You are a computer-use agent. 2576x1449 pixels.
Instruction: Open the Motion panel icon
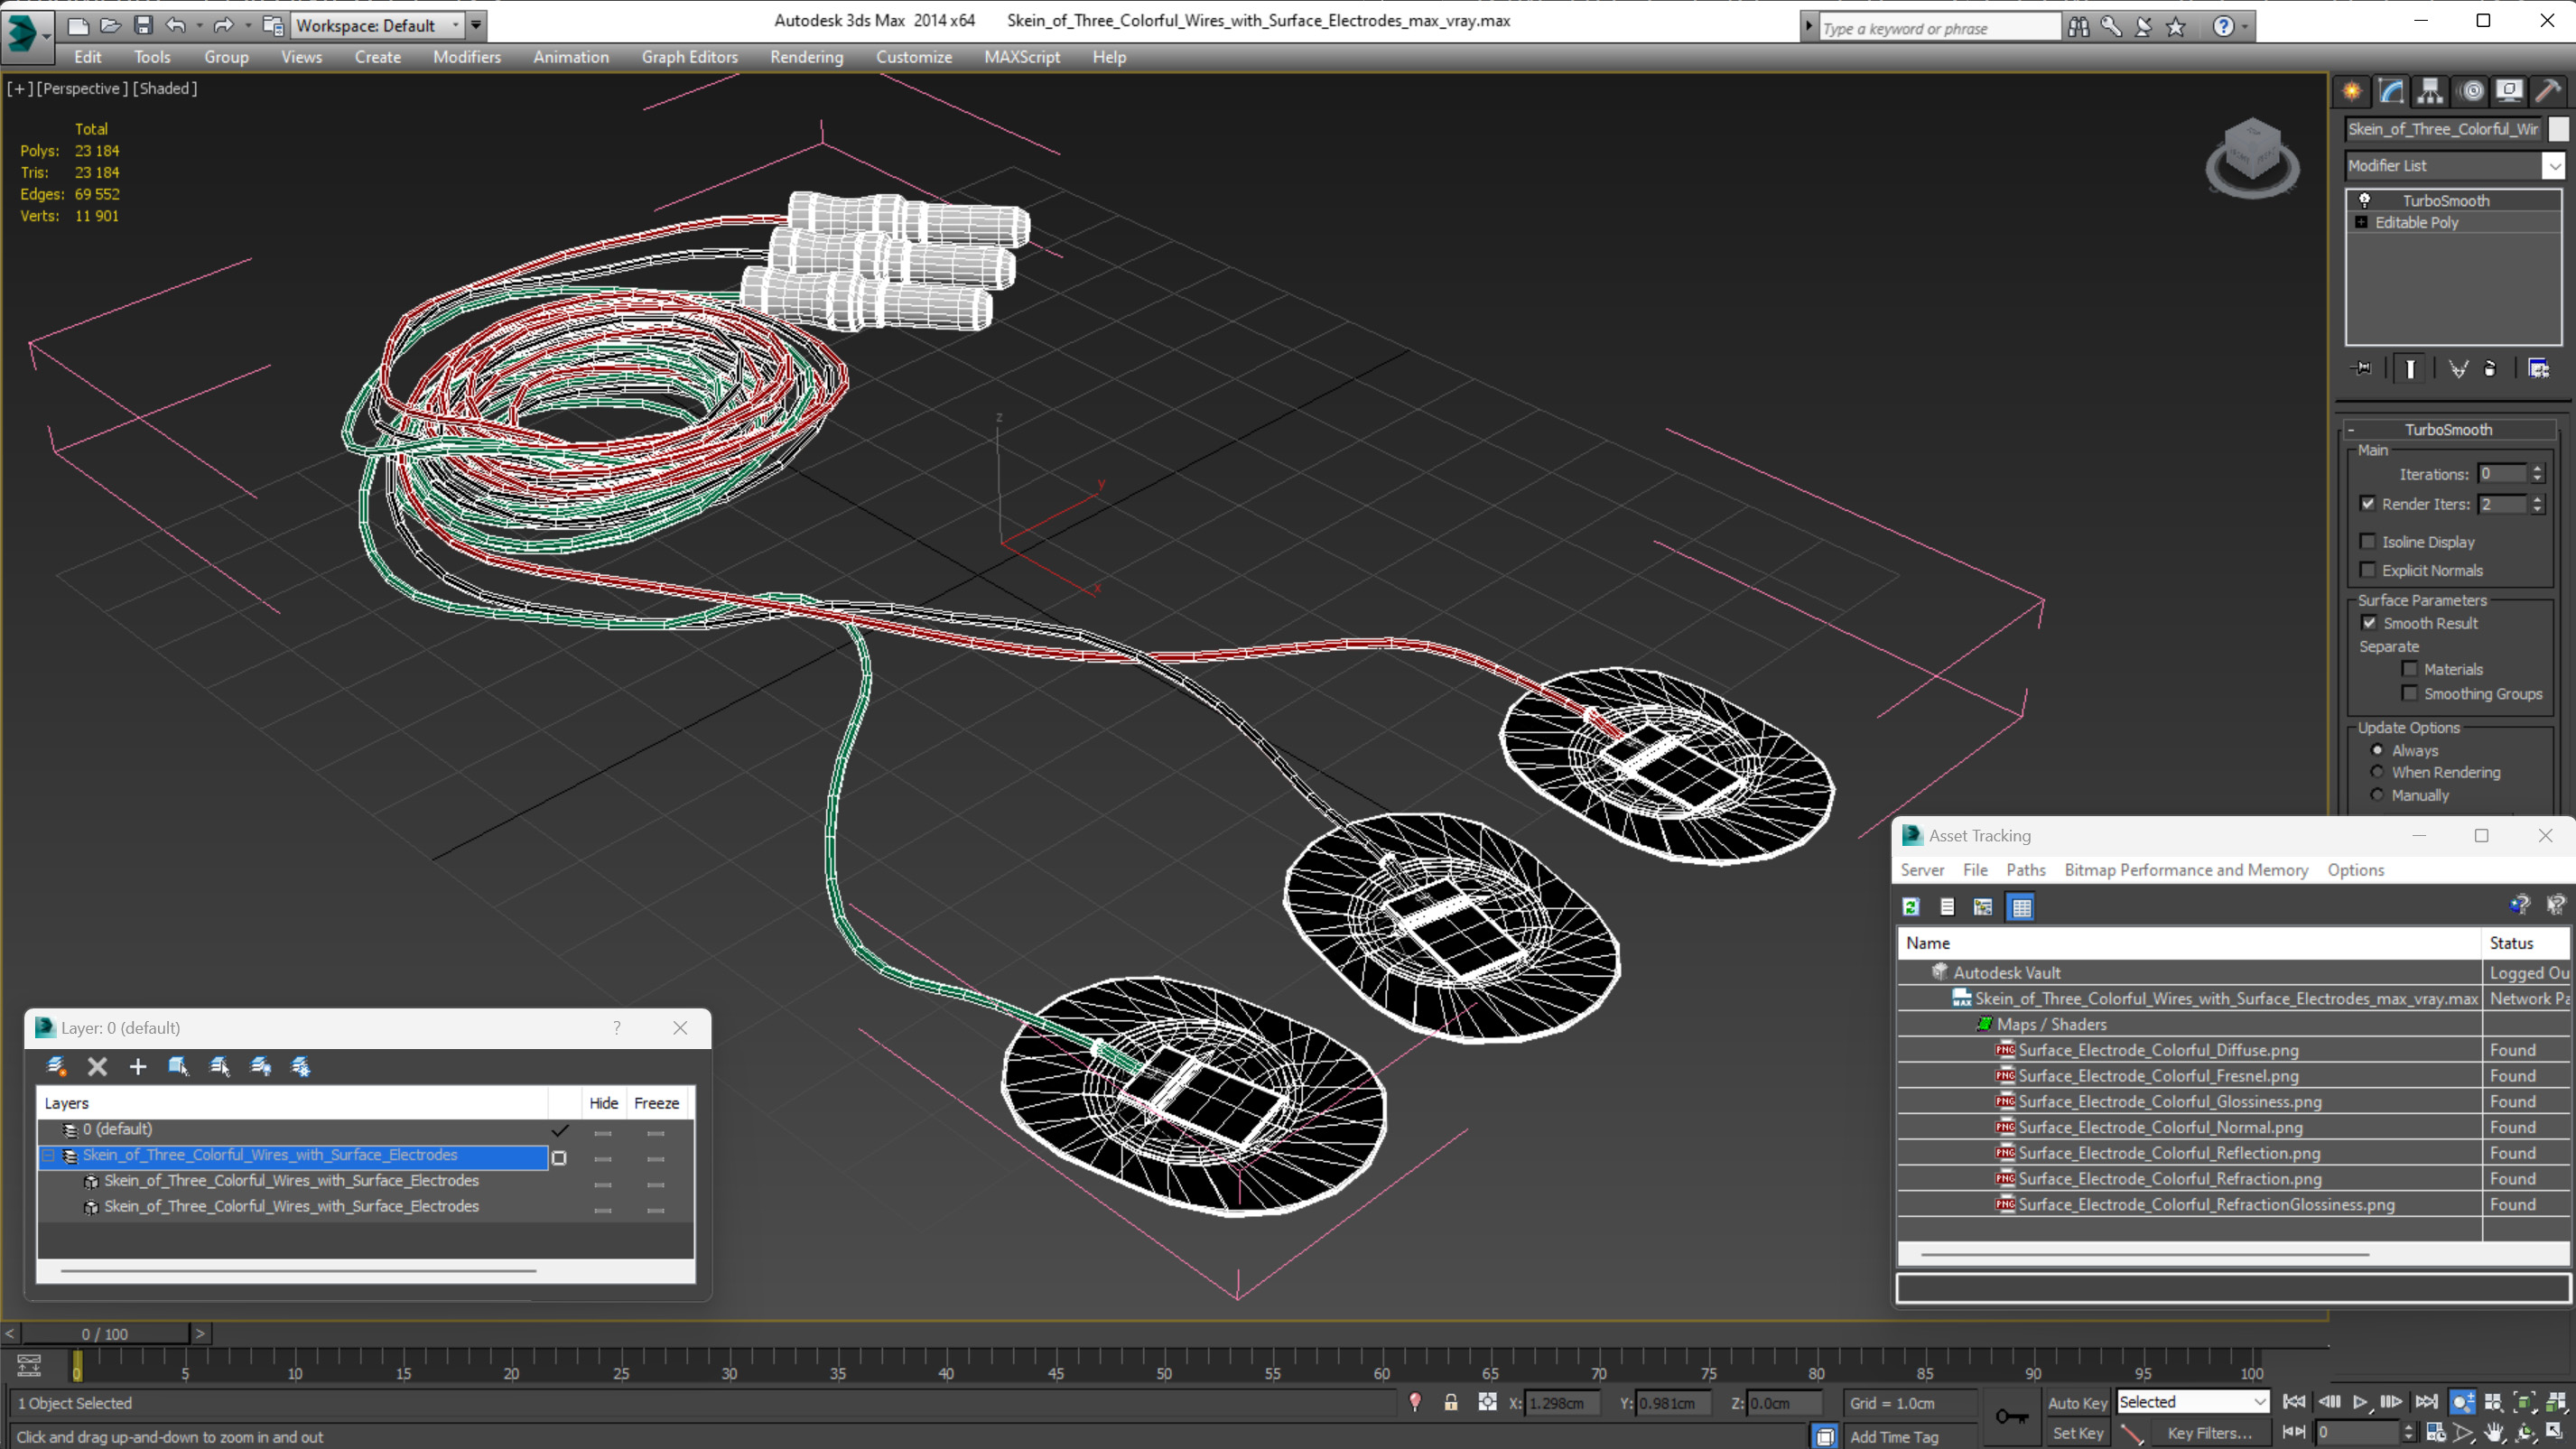[x=2471, y=91]
